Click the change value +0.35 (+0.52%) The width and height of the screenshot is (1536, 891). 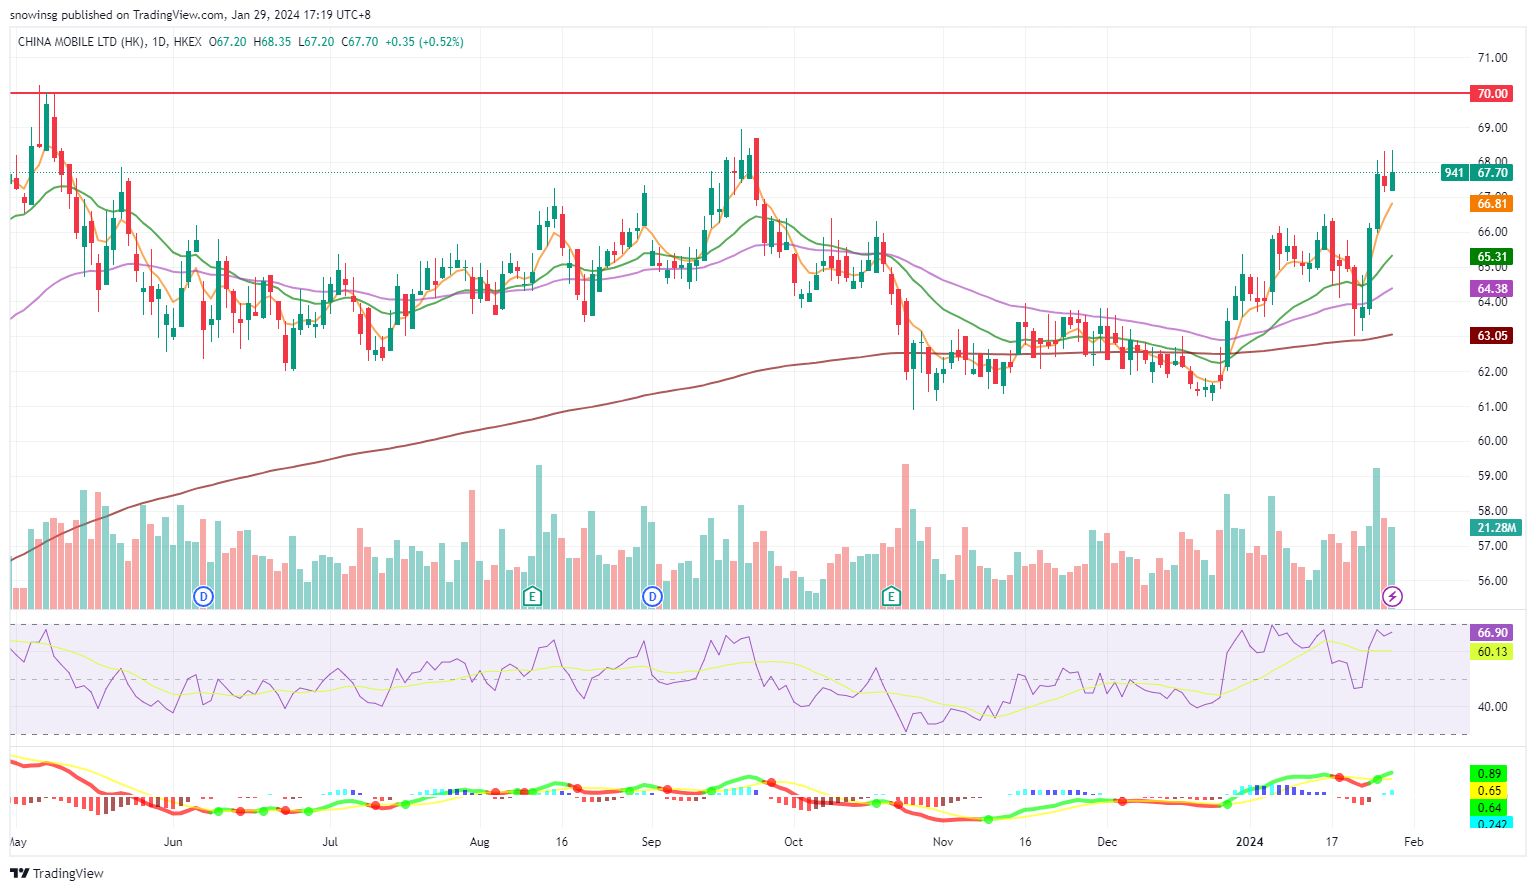click(424, 42)
